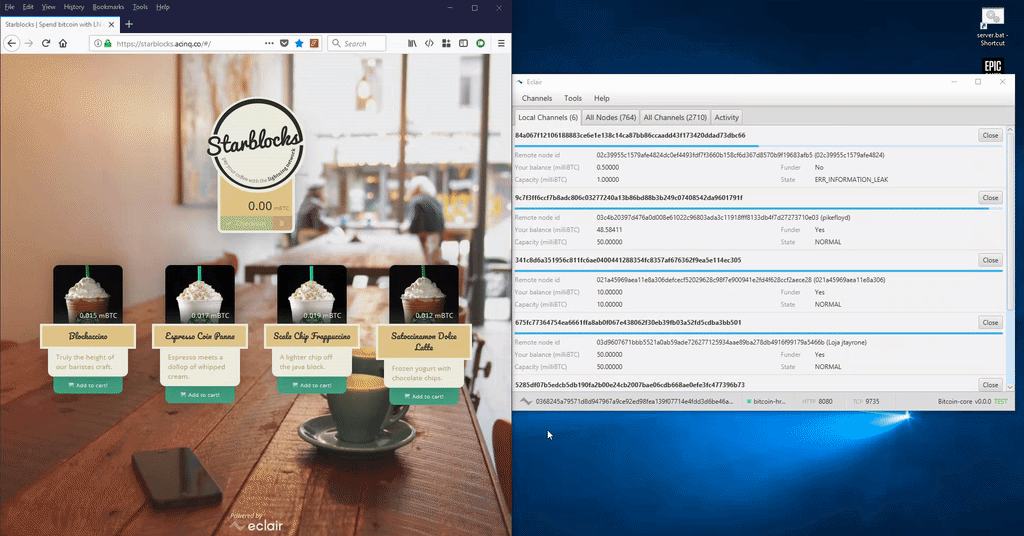This screenshot has width=1024, height=536.
Task: Reload the Starblocks page
Action: pyautogui.click(x=46, y=43)
